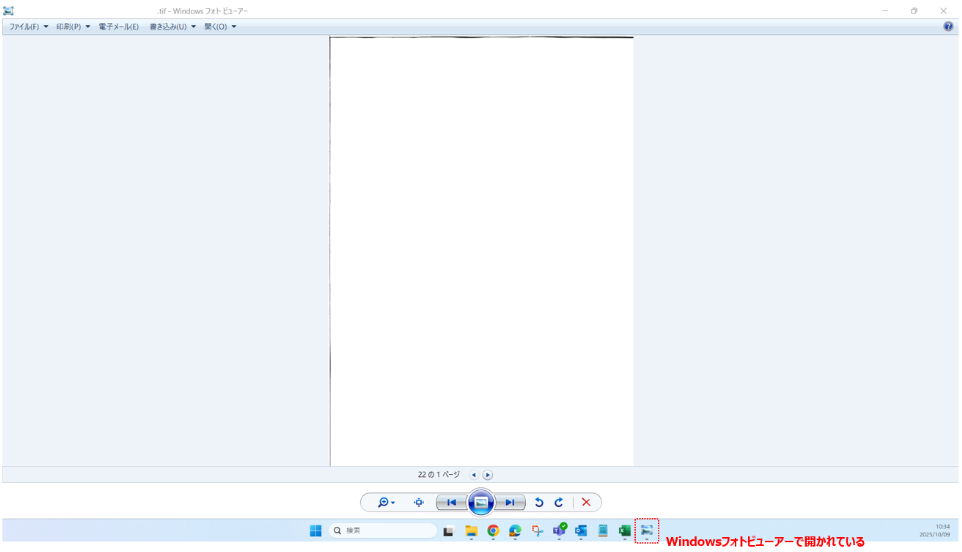Viewport: 962px width, 552px height.
Task: Open Google Chrome from the taskbar
Action: pyautogui.click(x=493, y=531)
